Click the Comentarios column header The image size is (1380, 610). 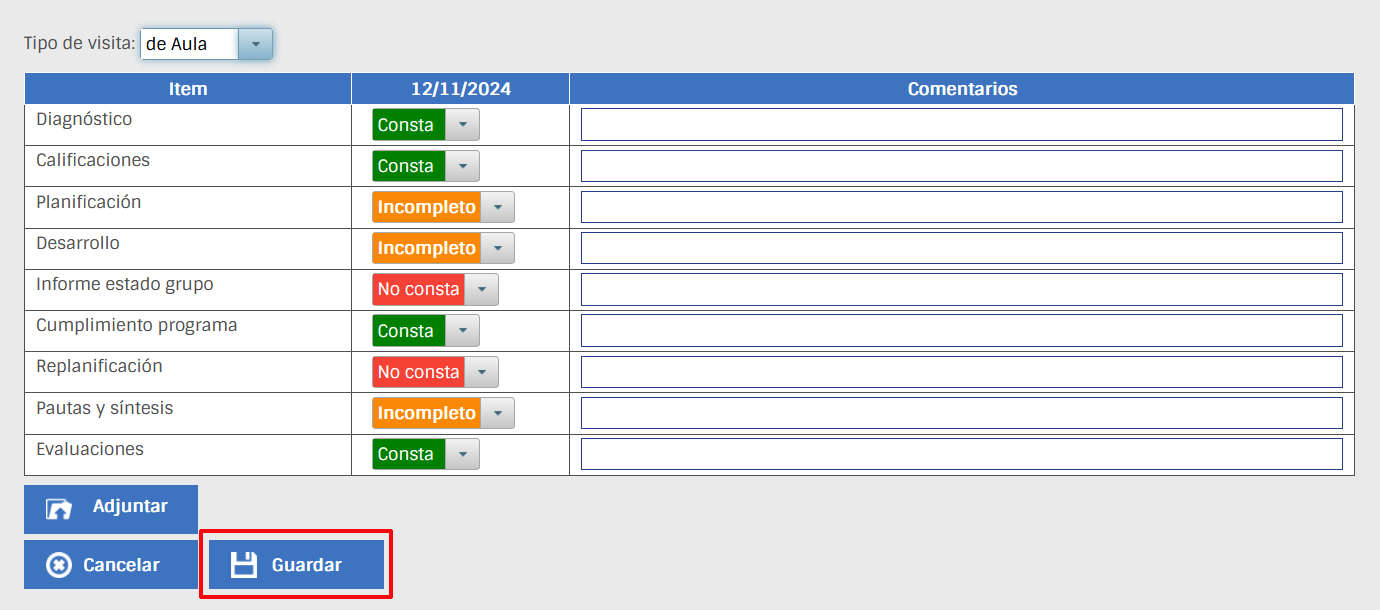[961, 89]
